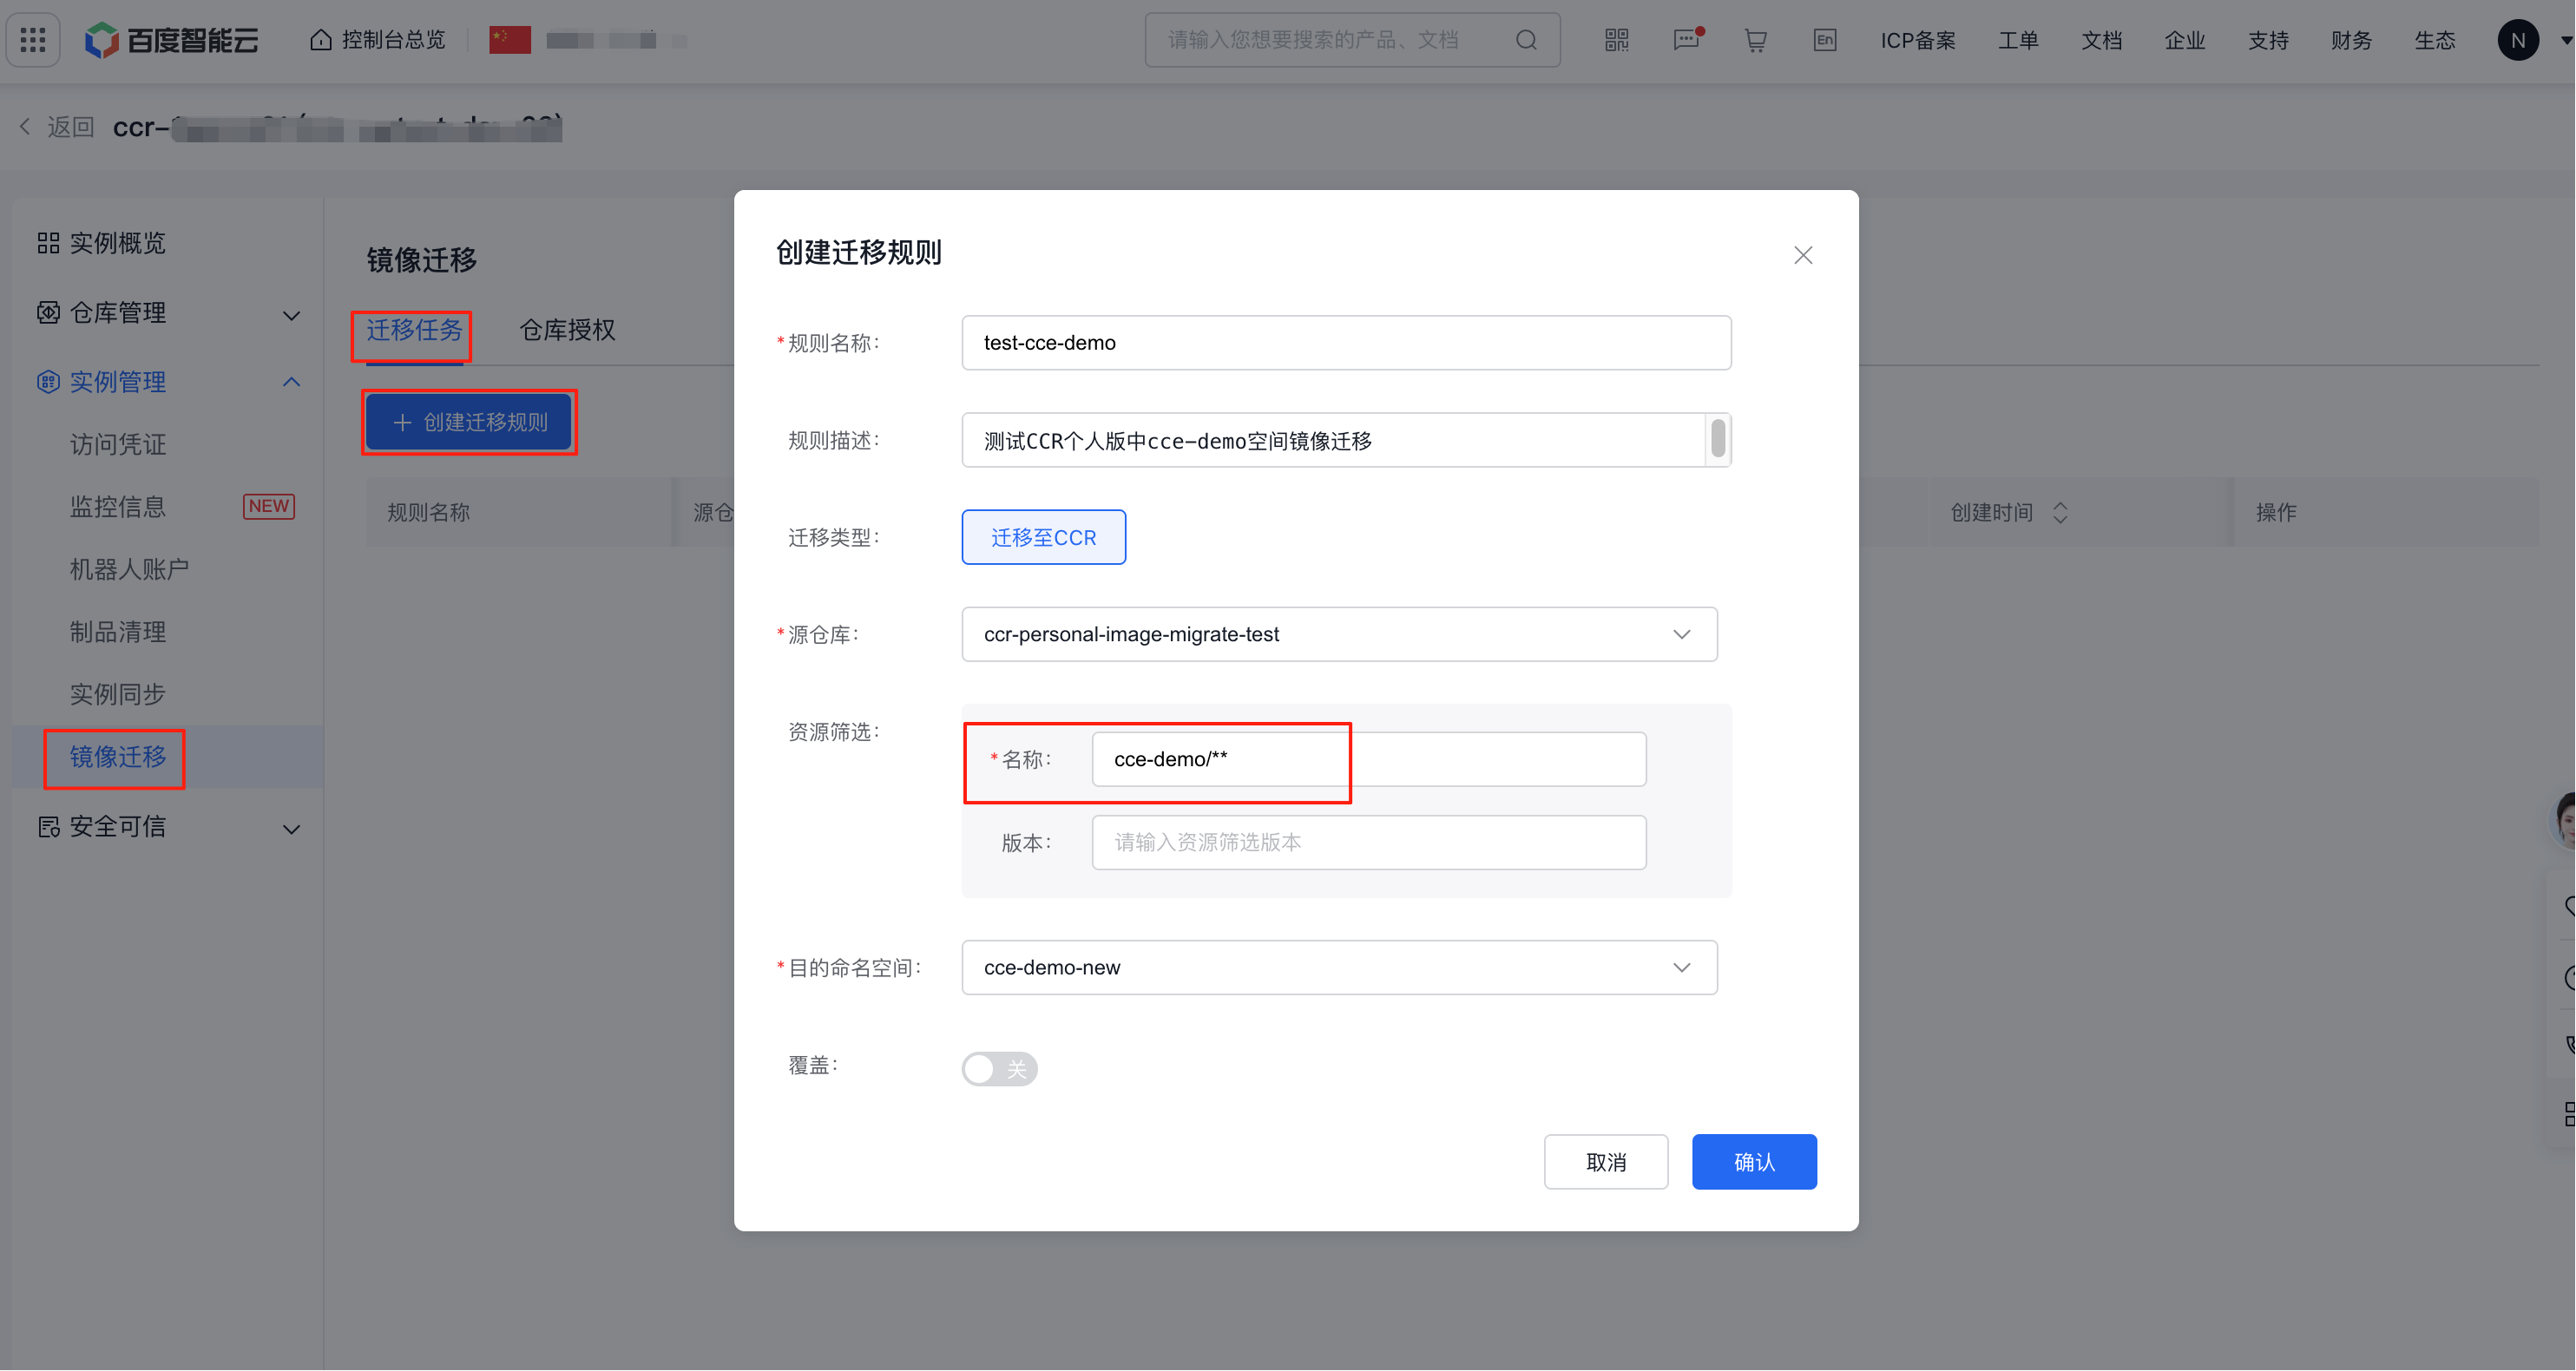Open the shopping cart icon
Viewport: 2576px width, 1371px height.
coord(1756,40)
